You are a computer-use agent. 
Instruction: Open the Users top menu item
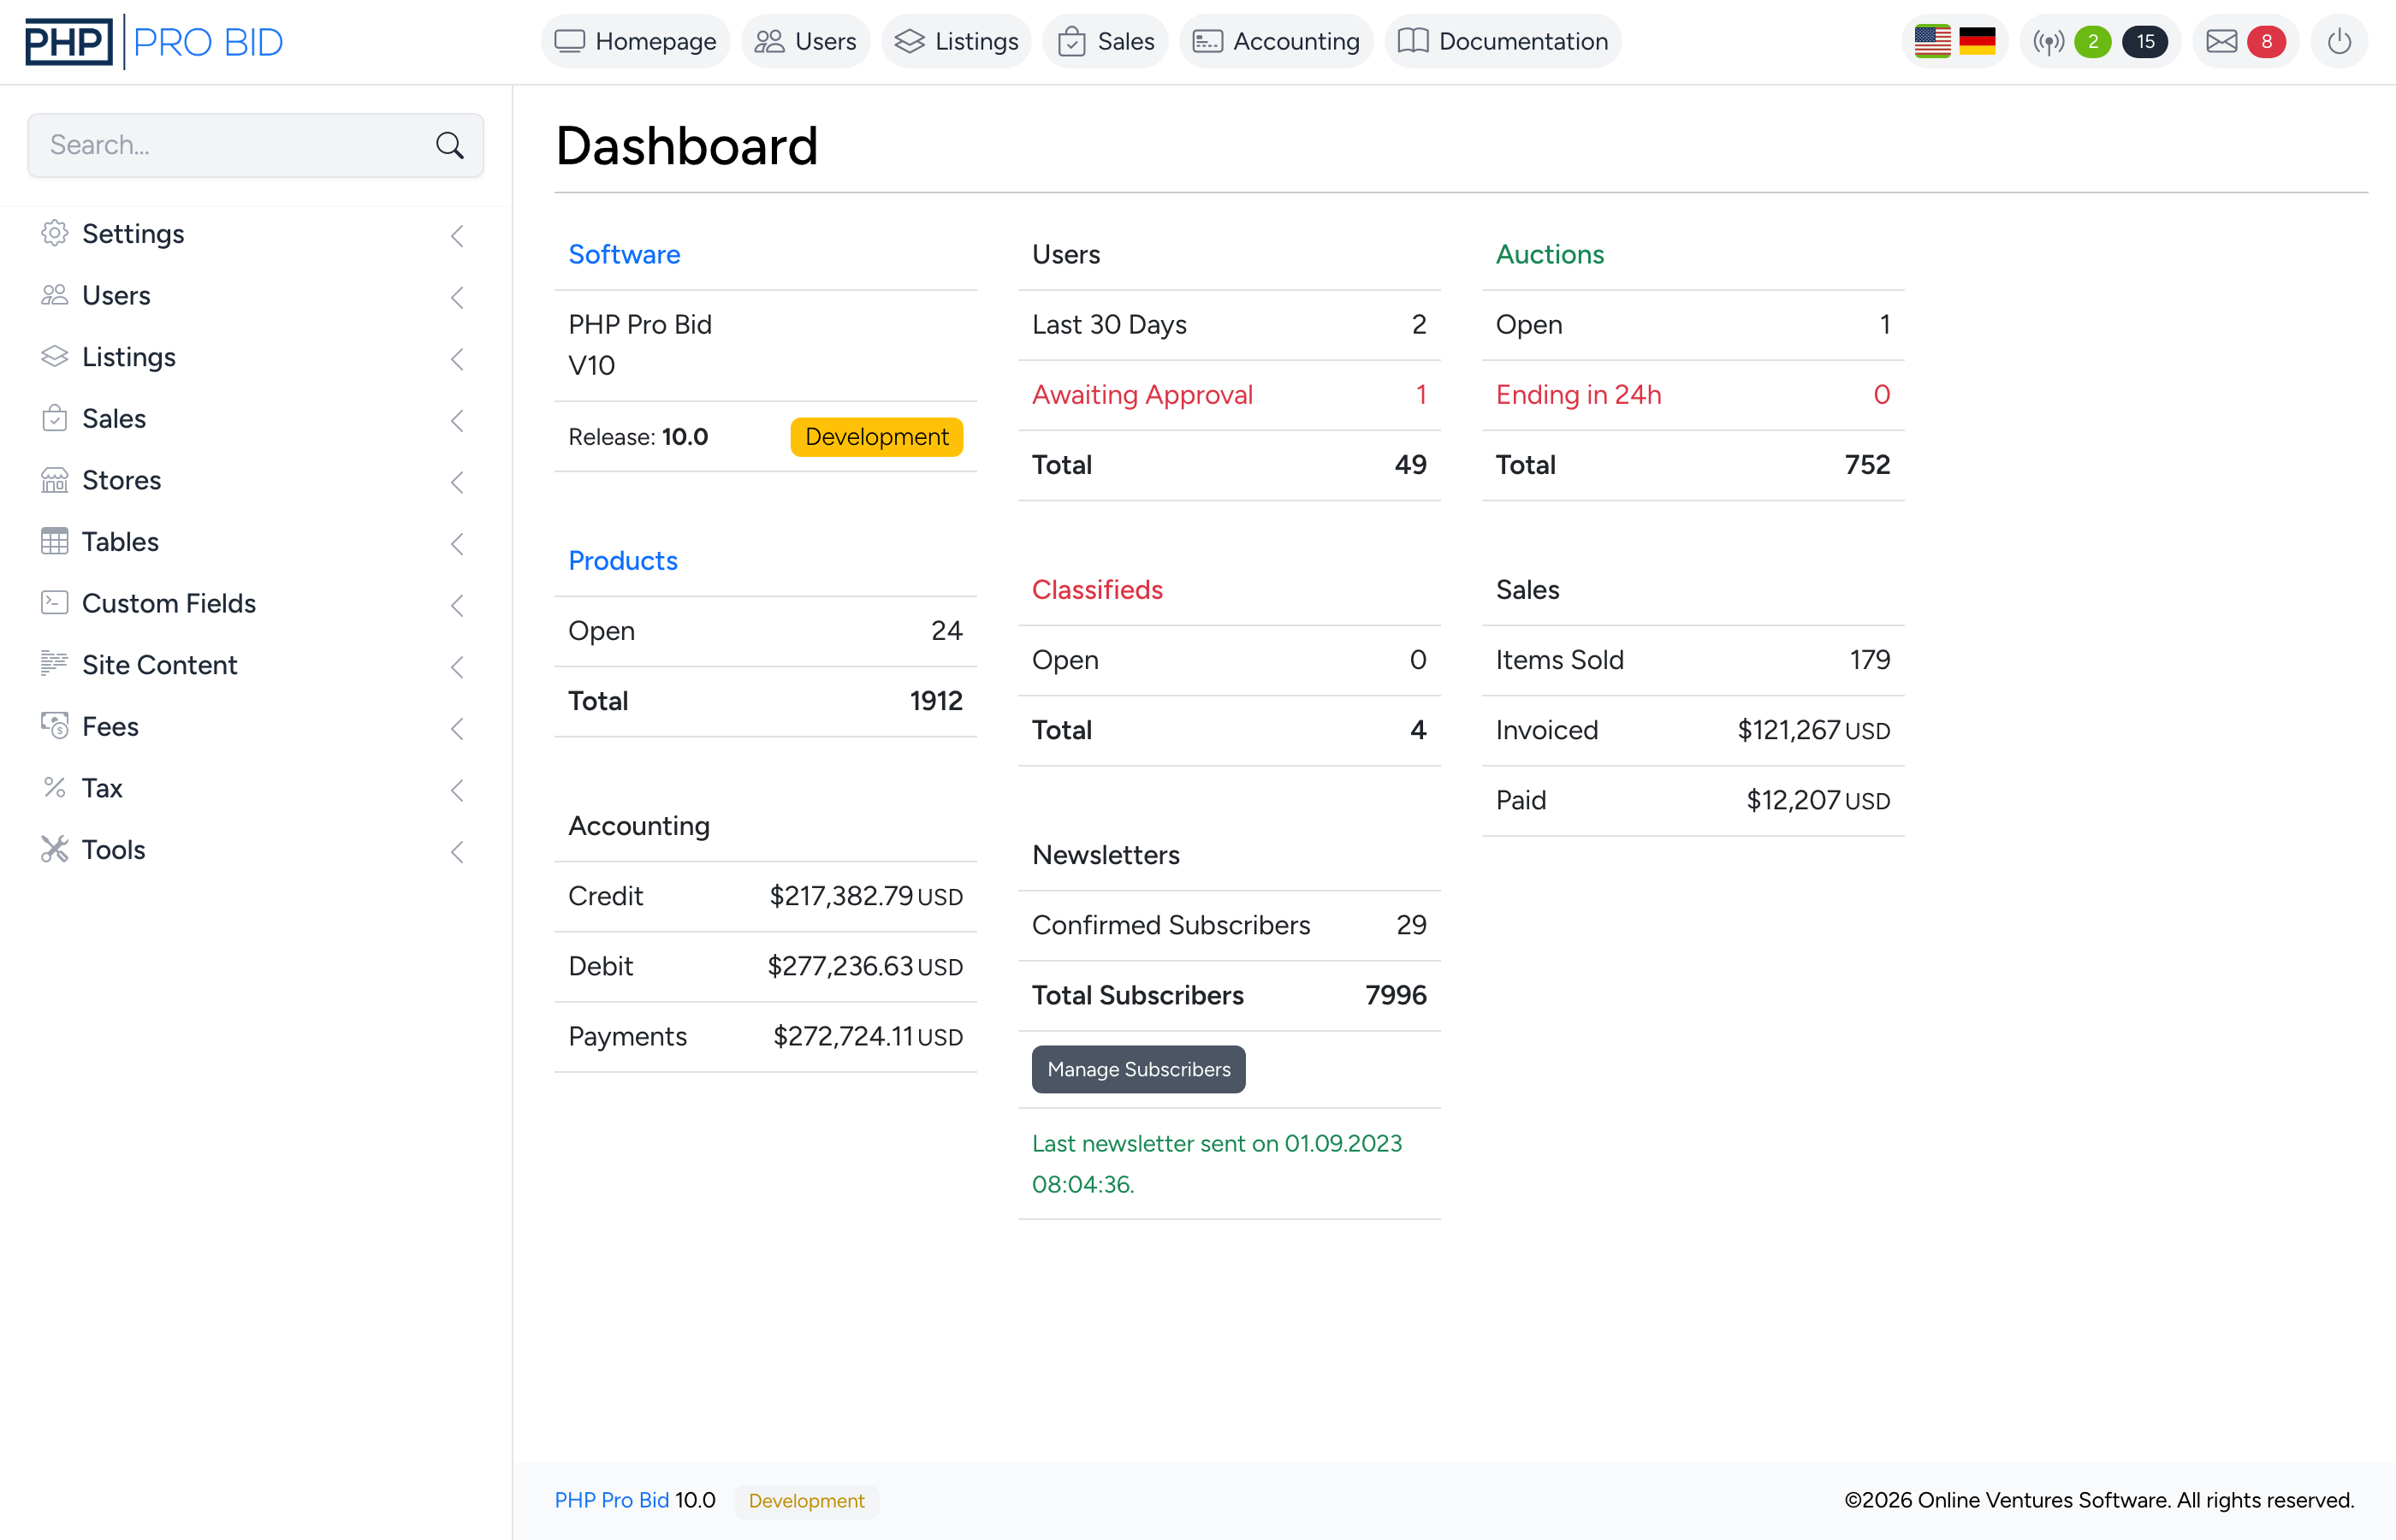pos(805,41)
